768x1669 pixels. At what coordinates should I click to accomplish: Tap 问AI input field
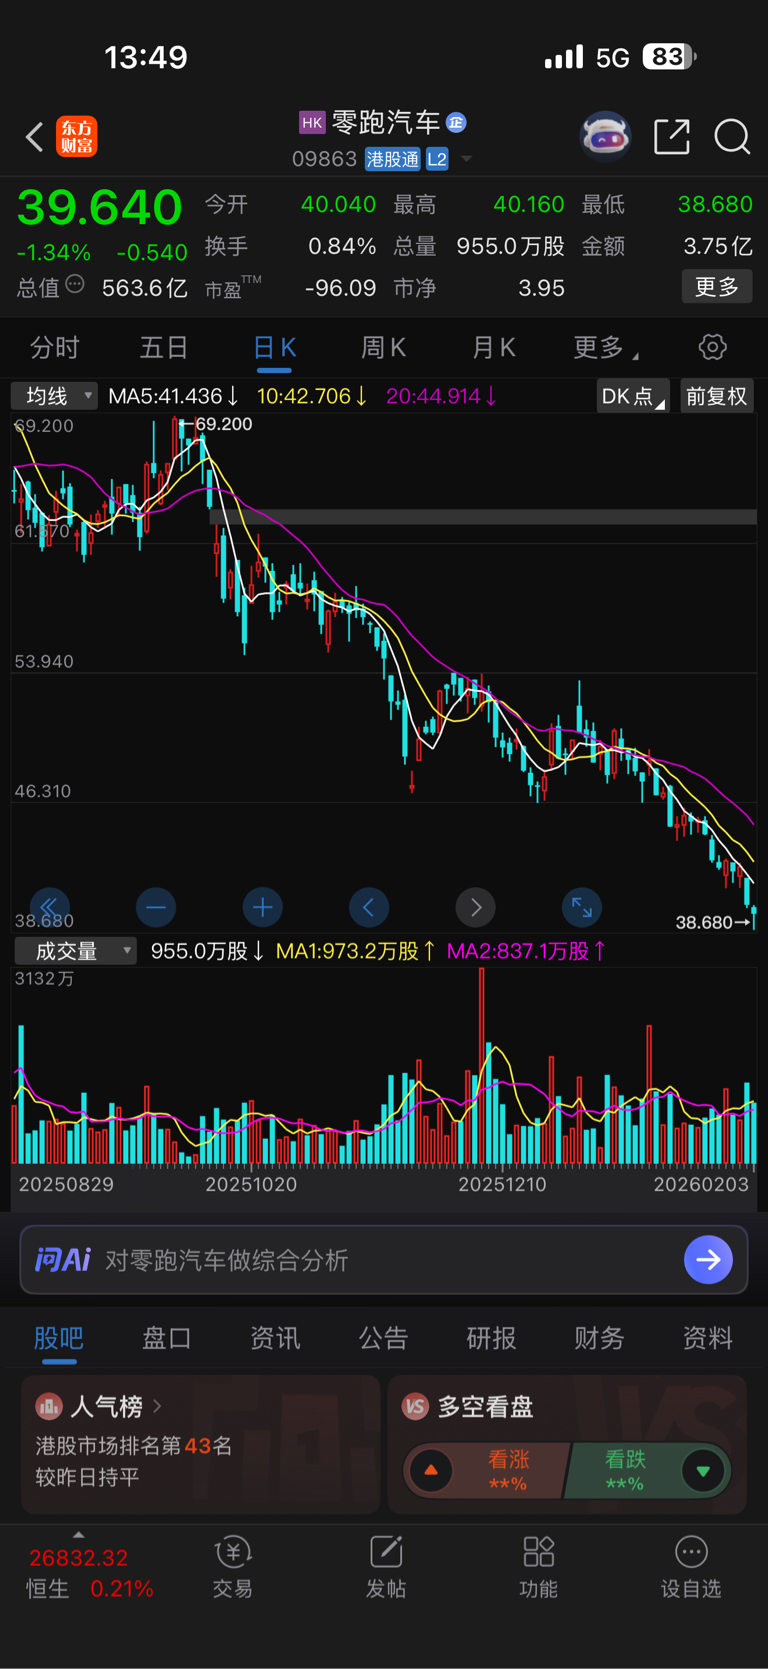384,1260
